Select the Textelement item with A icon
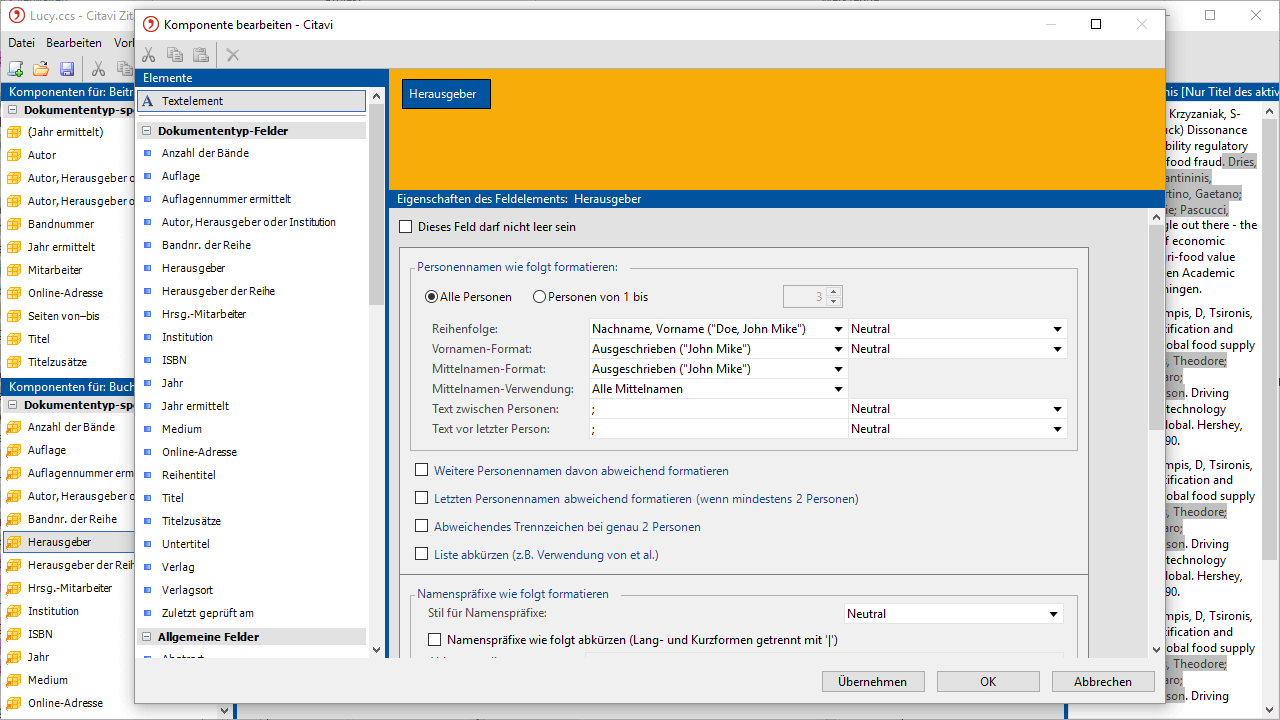 252,101
